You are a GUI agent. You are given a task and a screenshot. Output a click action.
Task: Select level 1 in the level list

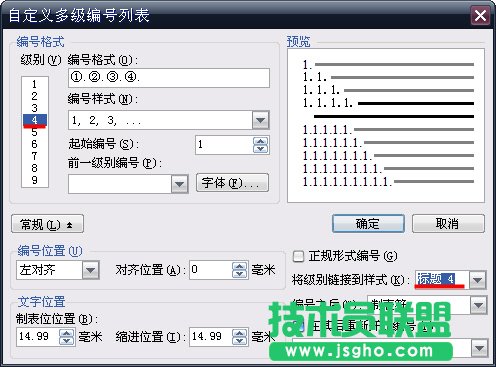(35, 84)
